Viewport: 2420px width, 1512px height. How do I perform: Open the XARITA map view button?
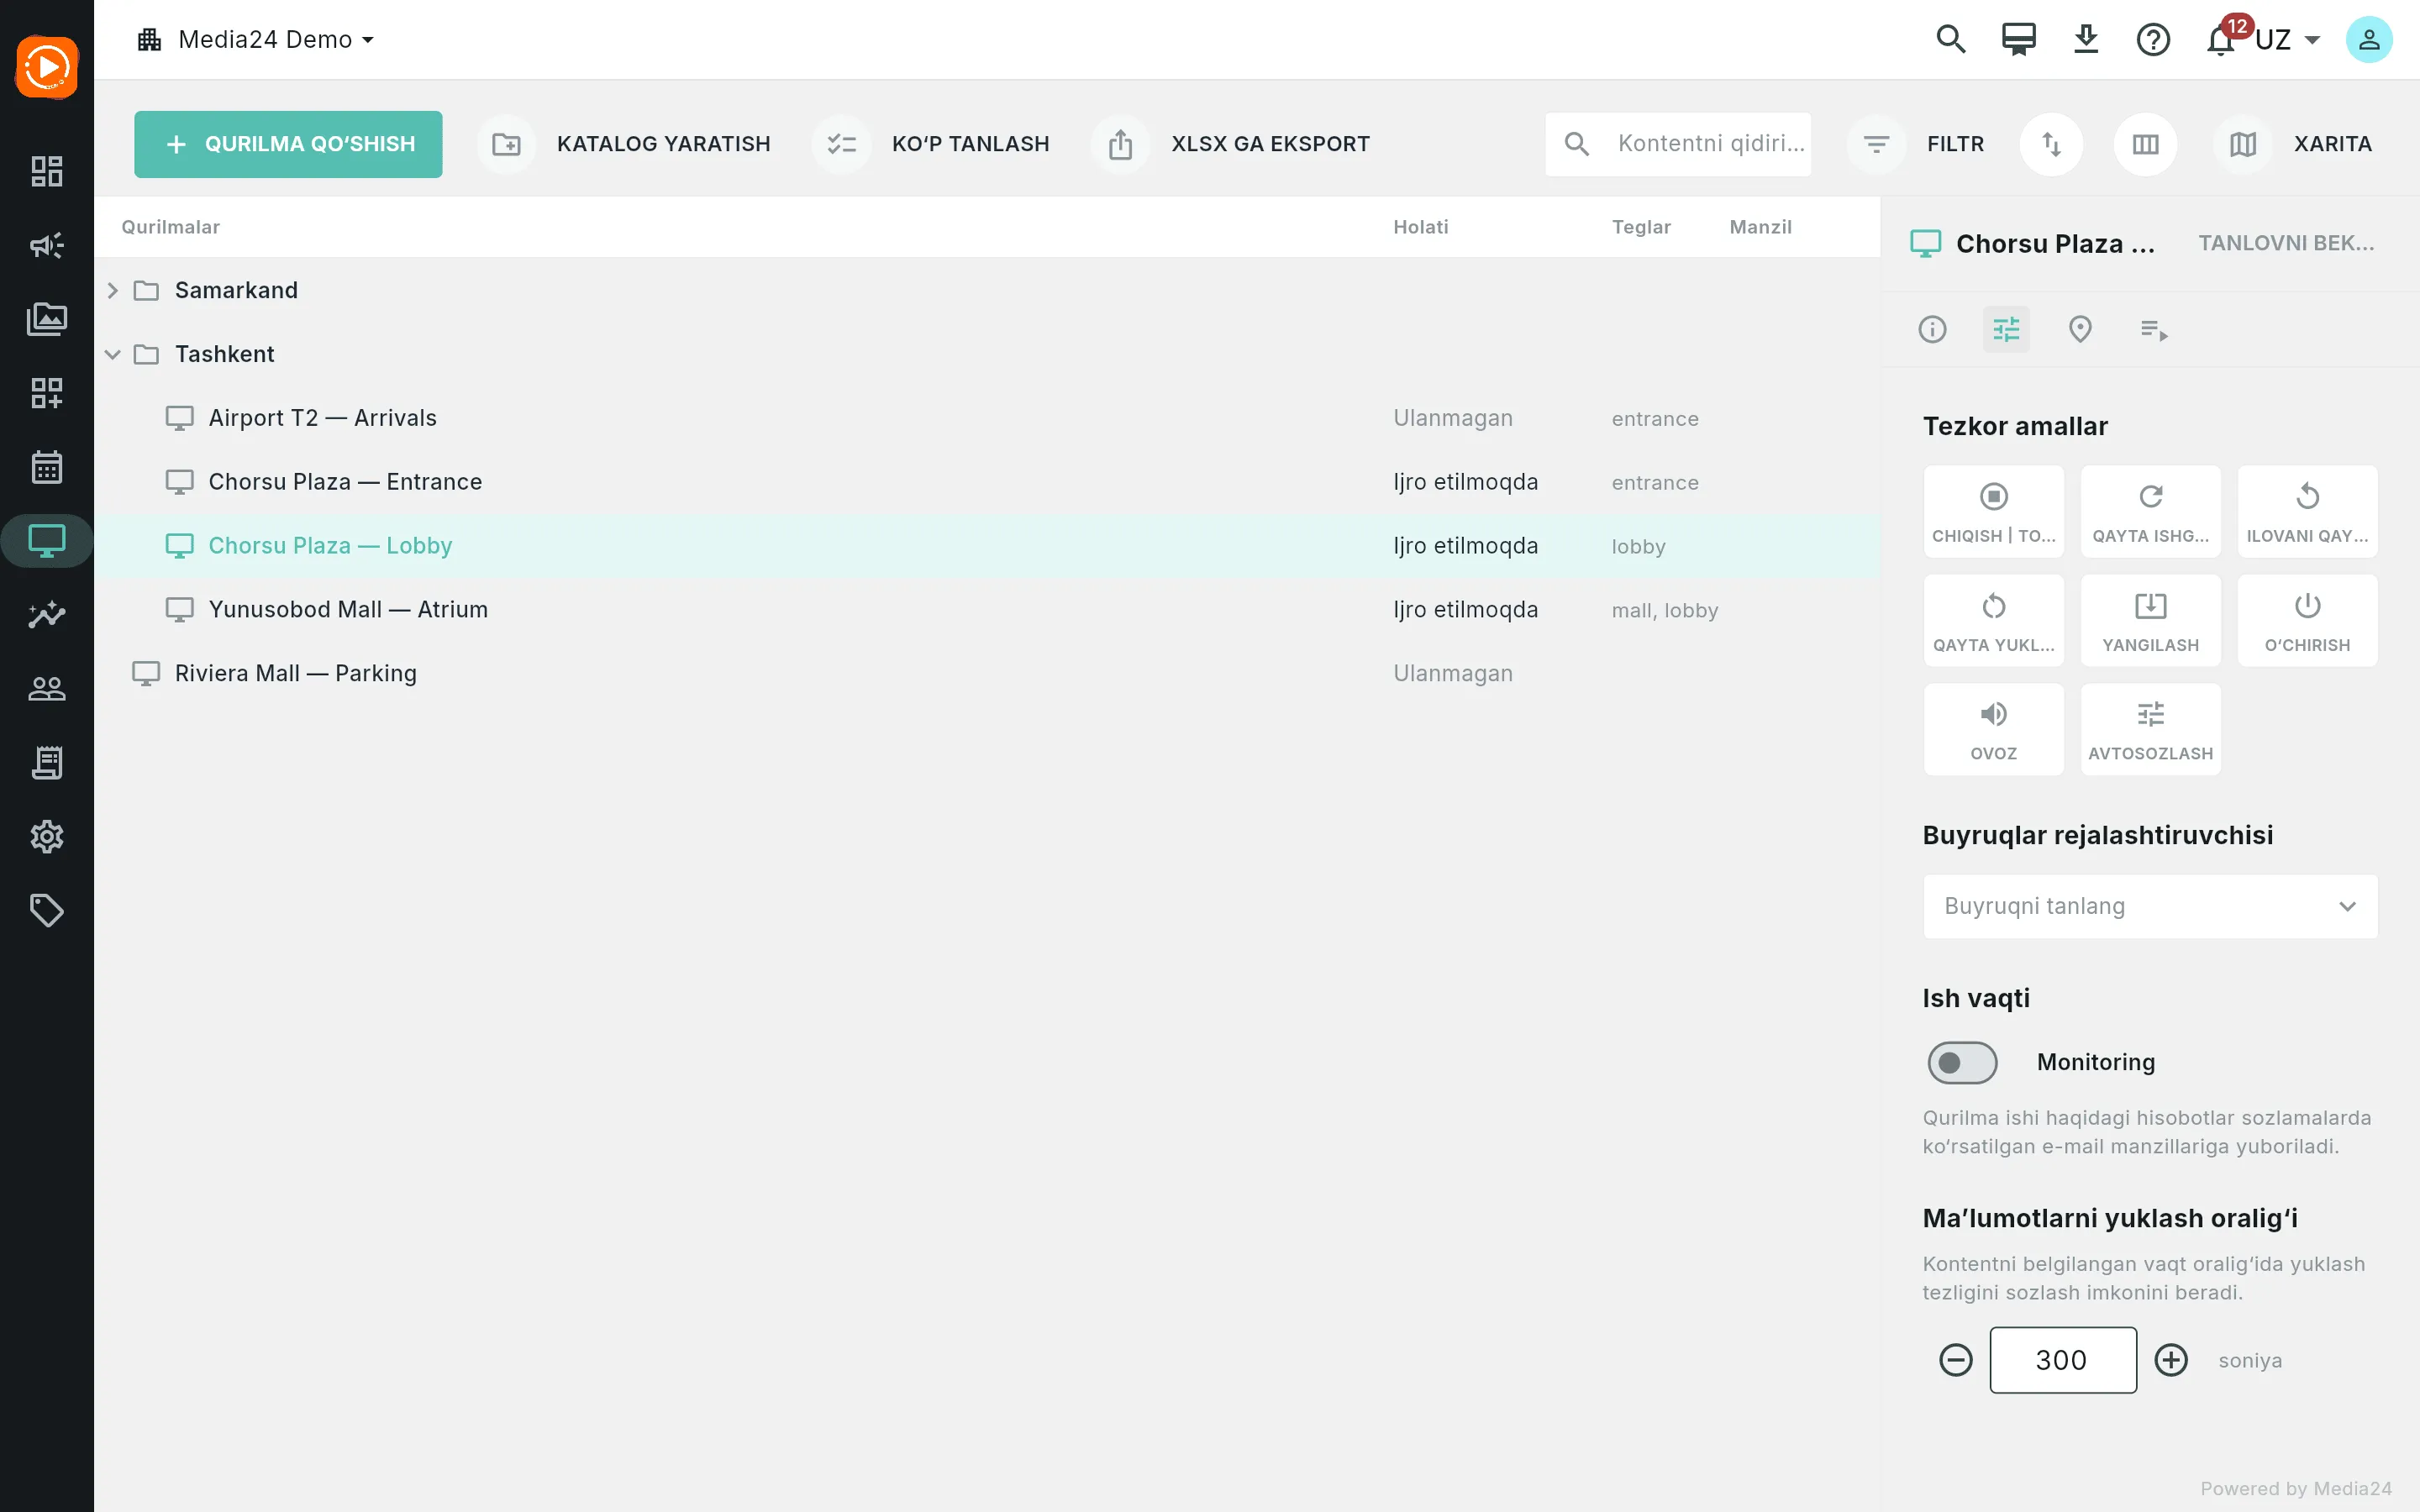click(2293, 144)
